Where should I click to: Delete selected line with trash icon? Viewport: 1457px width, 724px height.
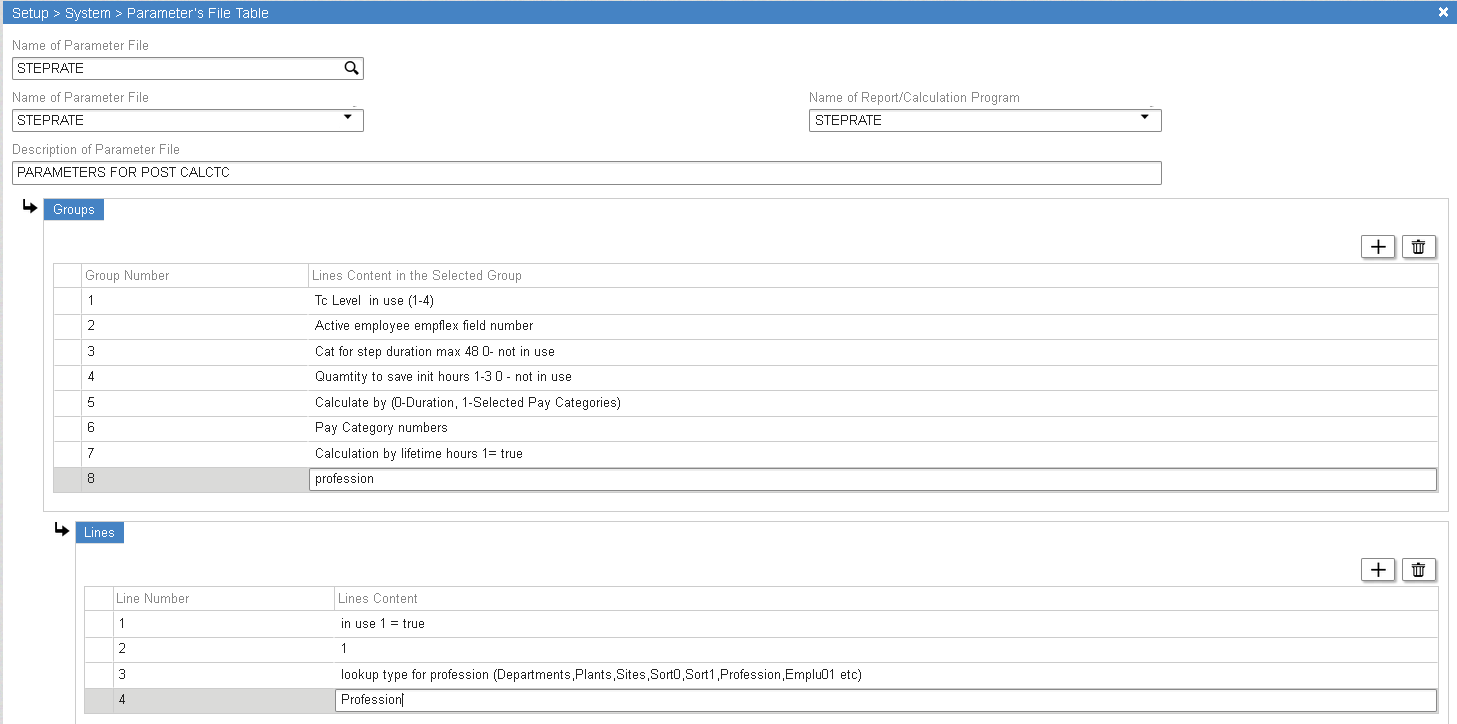tap(1419, 570)
